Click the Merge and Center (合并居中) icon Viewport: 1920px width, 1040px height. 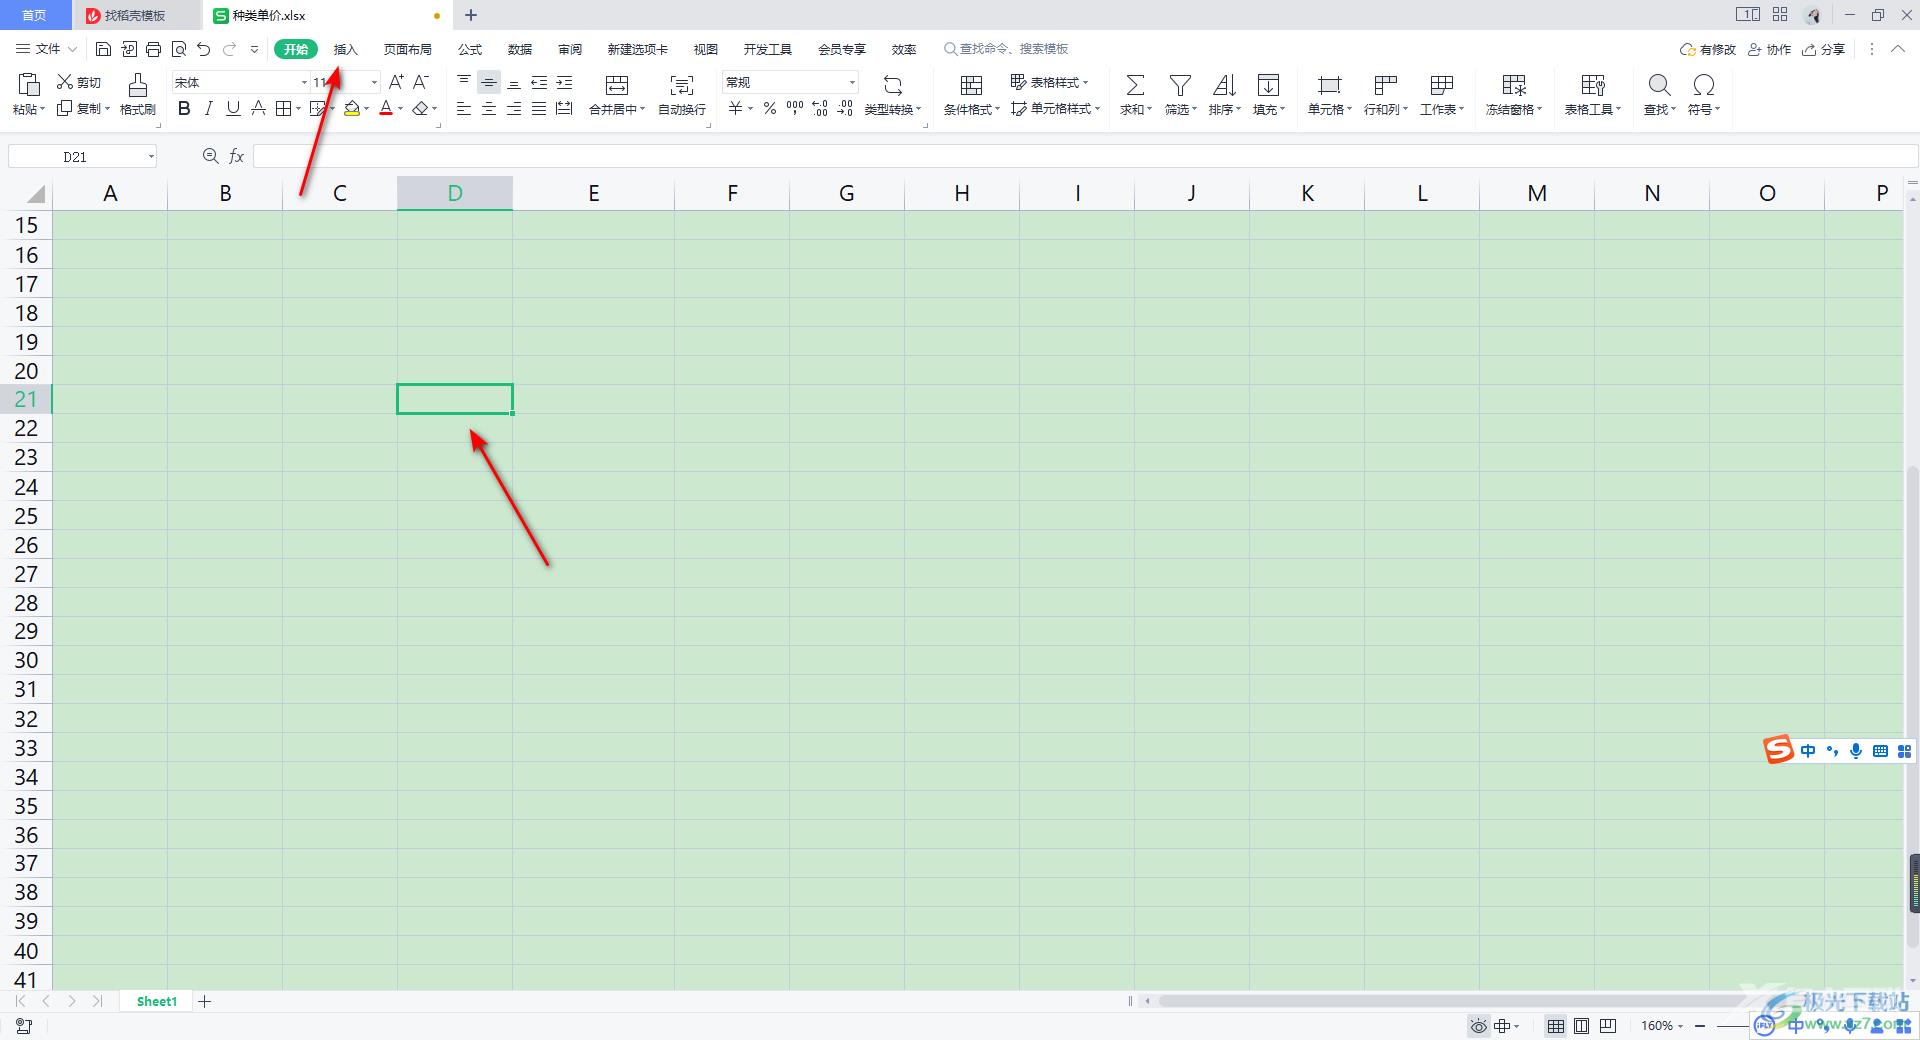point(617,85)
